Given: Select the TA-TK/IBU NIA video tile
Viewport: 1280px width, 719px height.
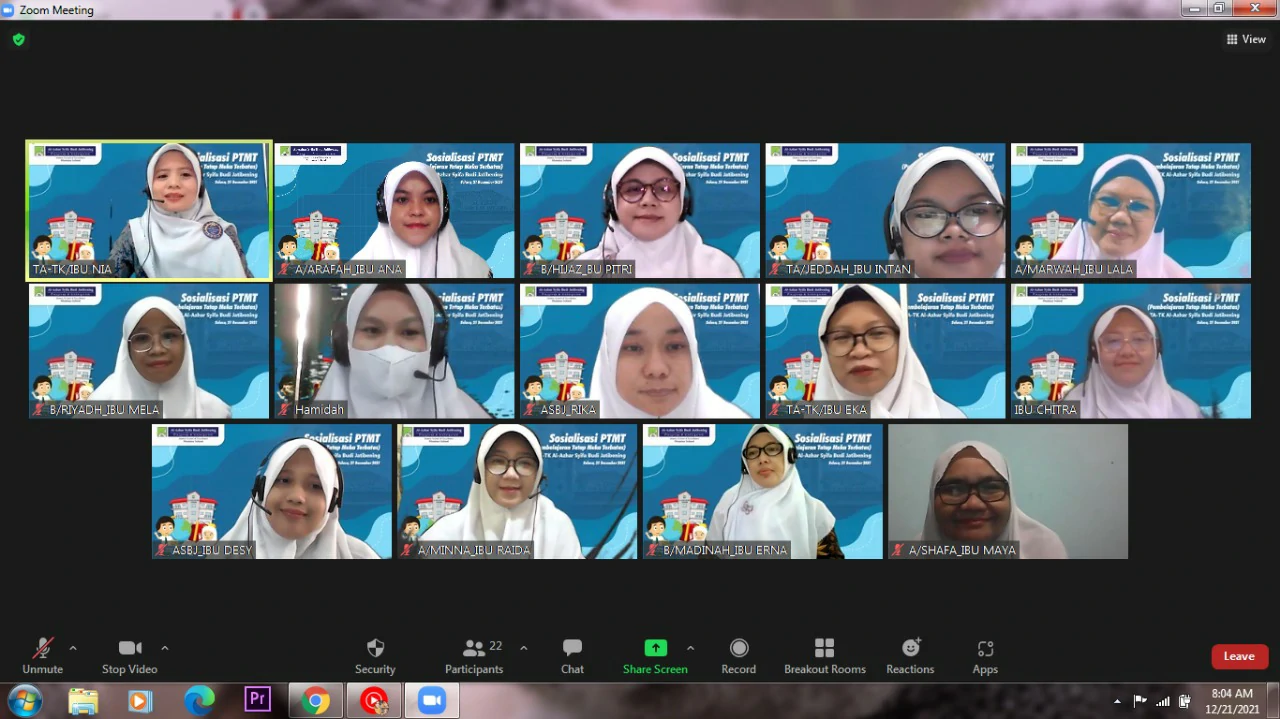Looking at the screenshot, I should click(x=149, y=210).
